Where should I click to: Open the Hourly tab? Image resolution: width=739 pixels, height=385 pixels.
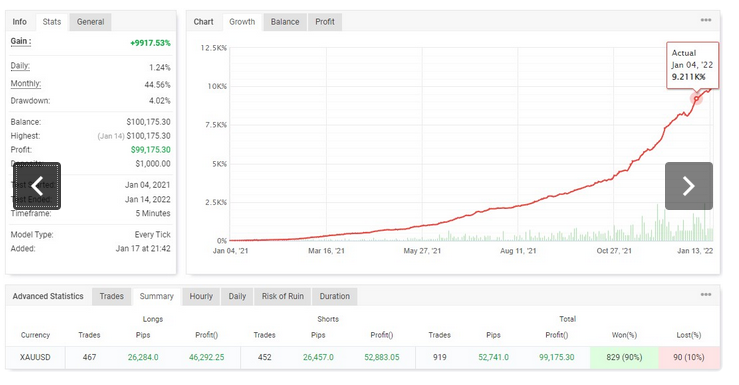tap(201, 296)
